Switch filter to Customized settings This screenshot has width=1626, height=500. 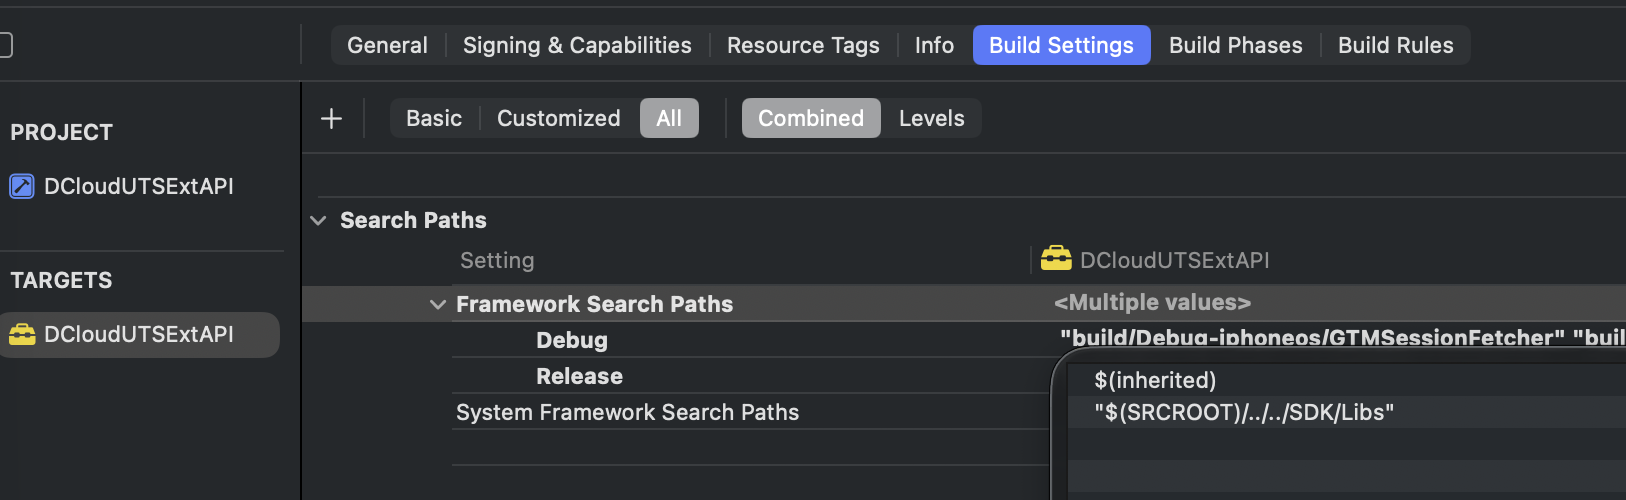[x=559, y=118]
